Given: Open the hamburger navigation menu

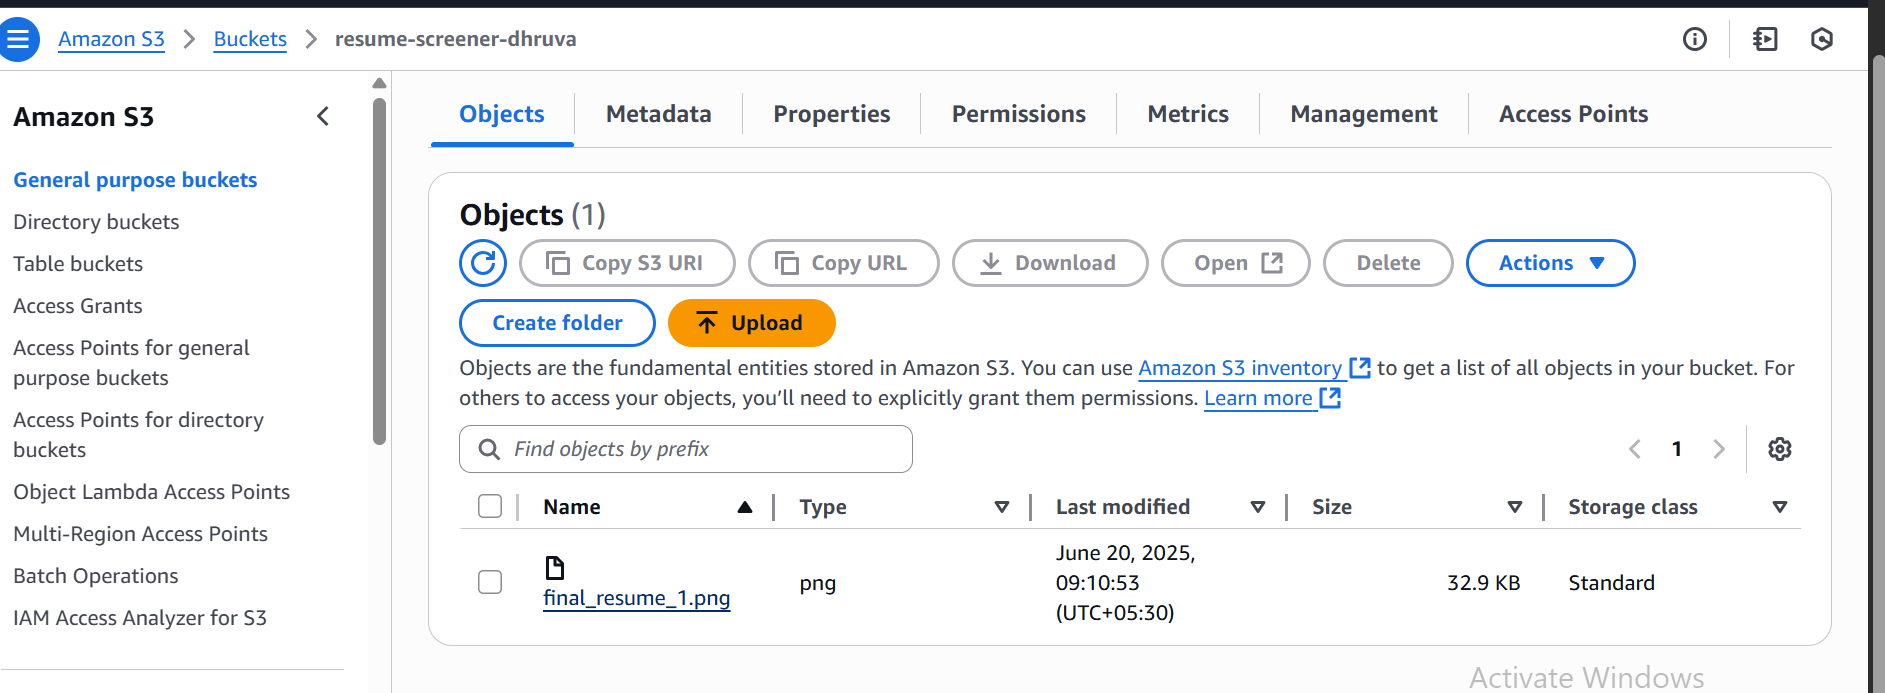Looking at the screenshot, I should click(x=18, y=40).
